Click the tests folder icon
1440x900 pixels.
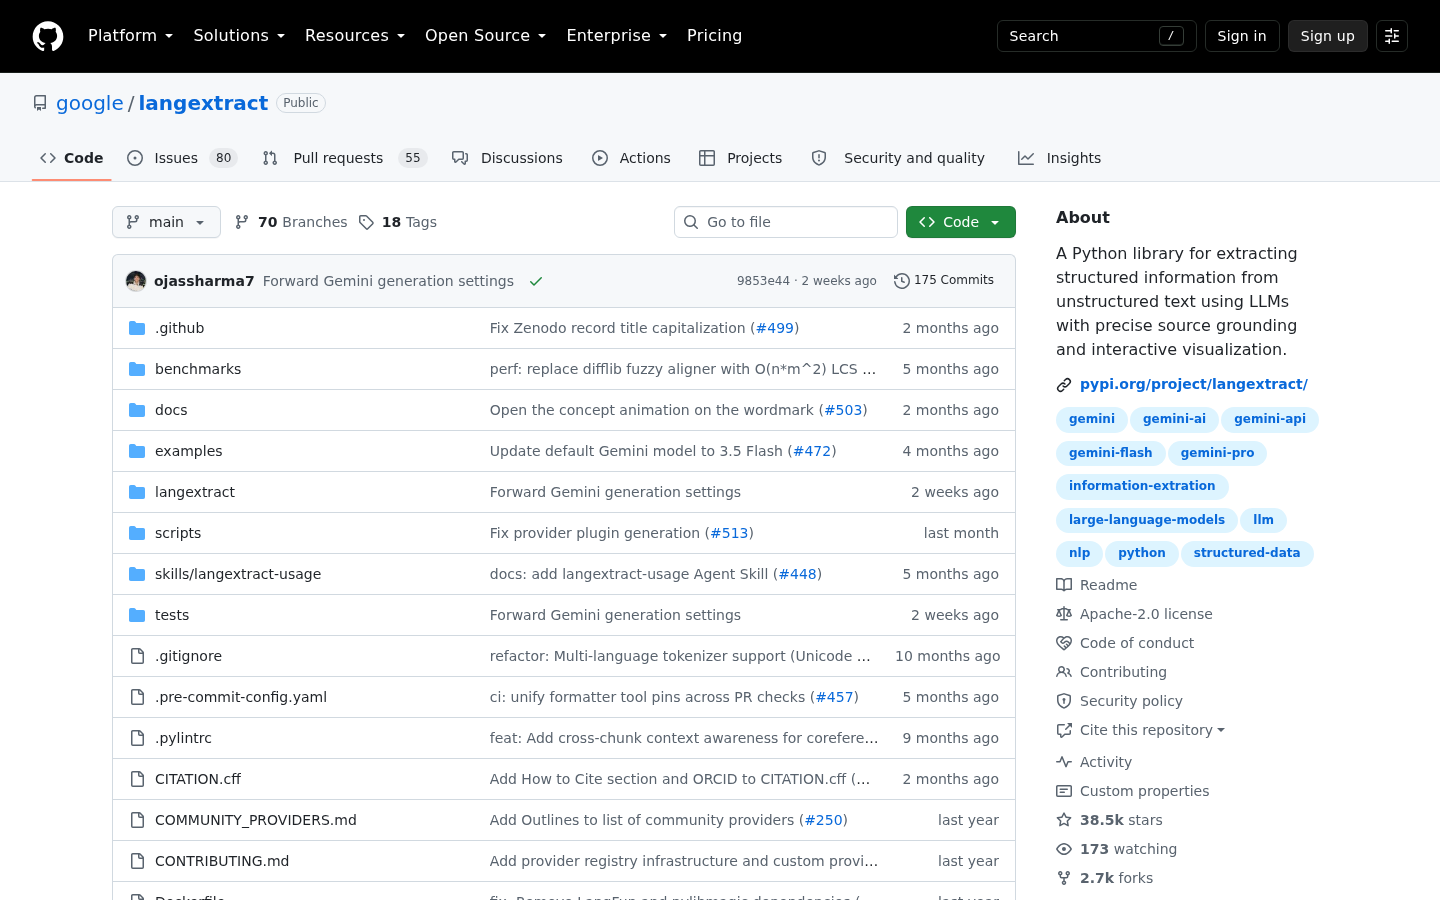pyautogui.click(x=137, y=615)
